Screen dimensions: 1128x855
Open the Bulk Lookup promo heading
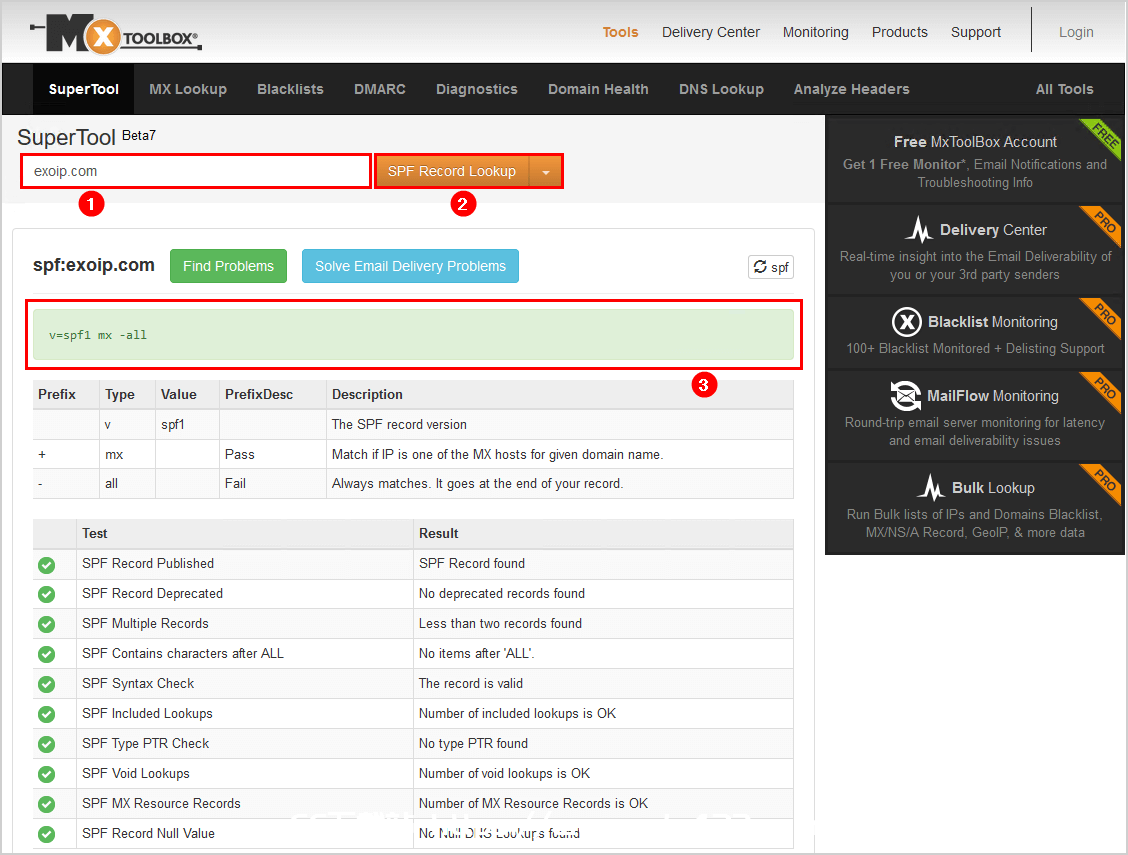[993, 488]
